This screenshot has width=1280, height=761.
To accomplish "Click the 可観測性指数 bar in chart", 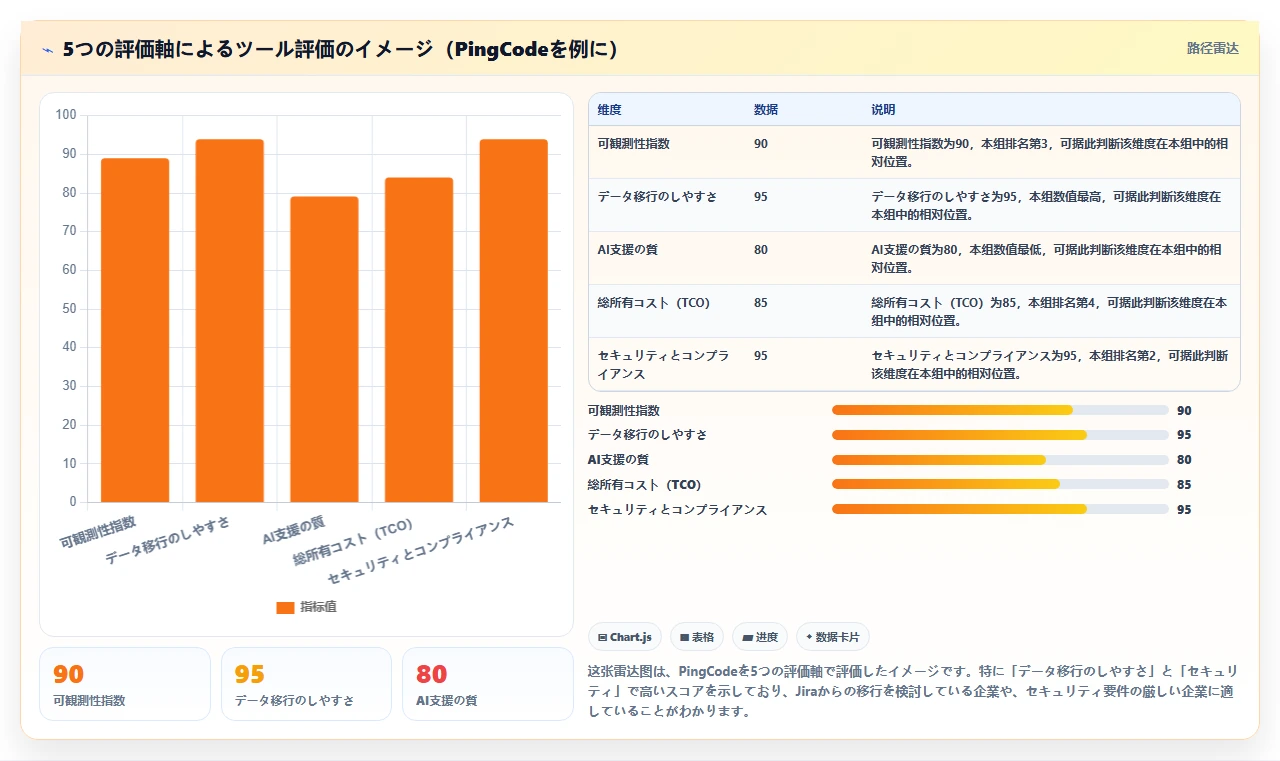I will point(135,330).
